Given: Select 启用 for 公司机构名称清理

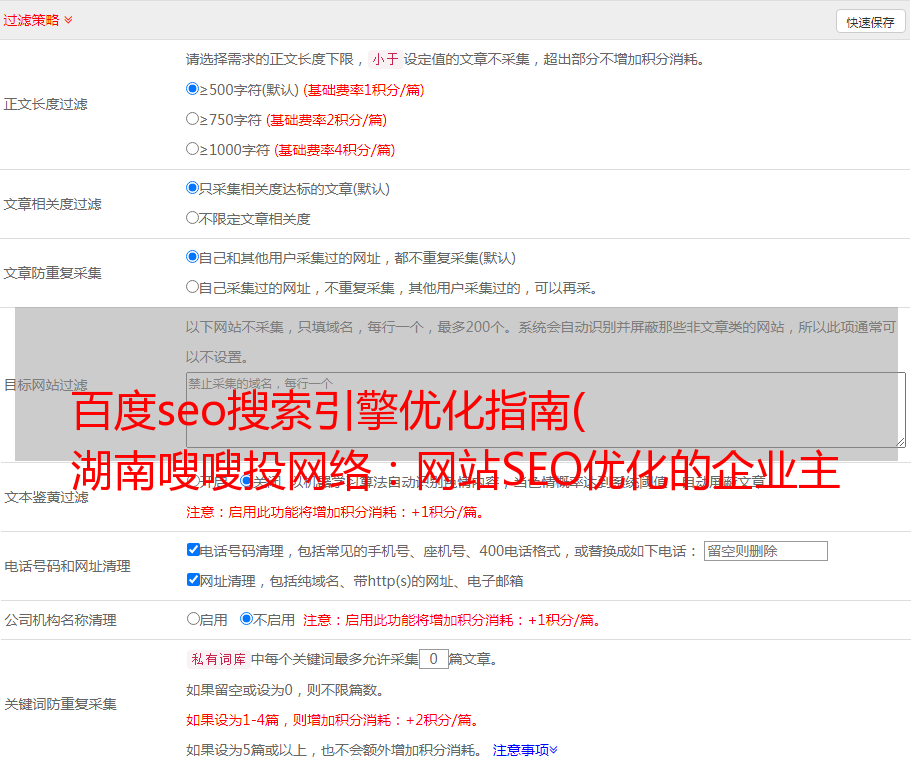Looking at the screenshot, I should [x=193, y=619].
